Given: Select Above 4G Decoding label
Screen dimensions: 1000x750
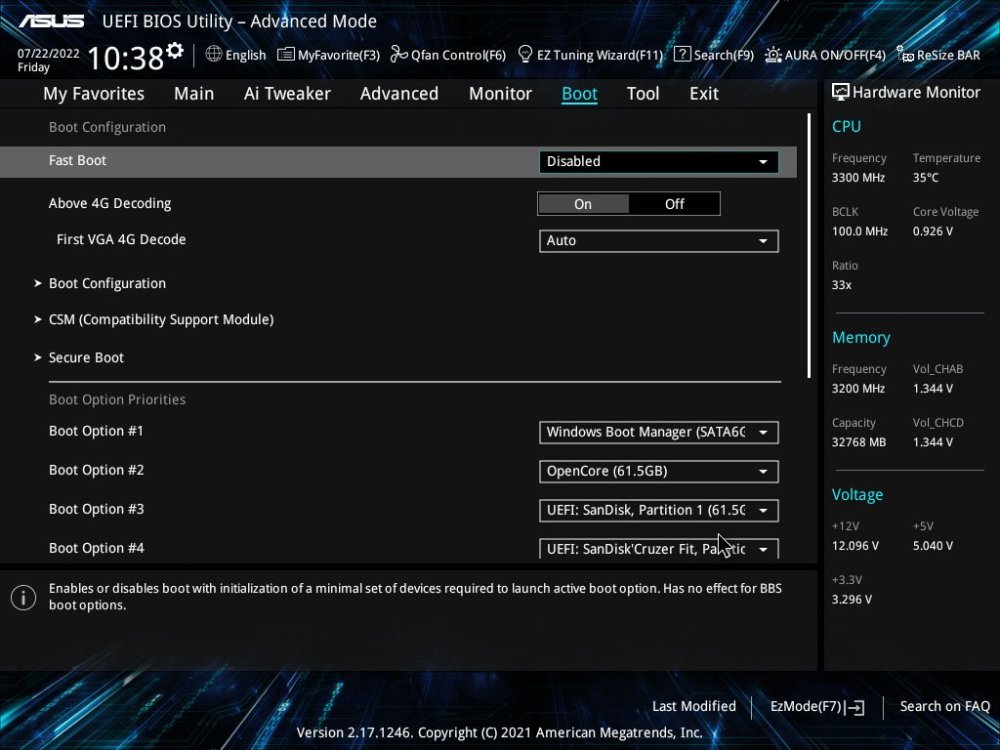Looking at the screenshot, I should pyautogui.click(x=110, y=203).
